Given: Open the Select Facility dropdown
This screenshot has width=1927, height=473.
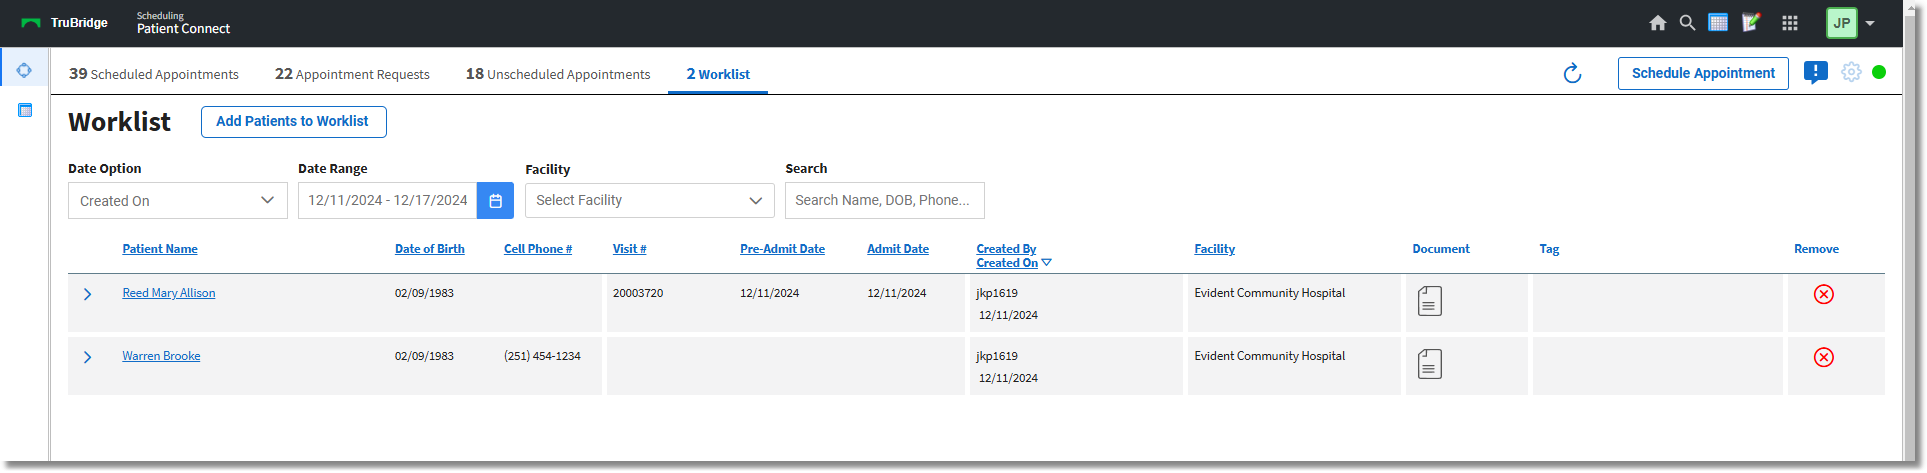Looking at the screenshot, I should (650, 201).
